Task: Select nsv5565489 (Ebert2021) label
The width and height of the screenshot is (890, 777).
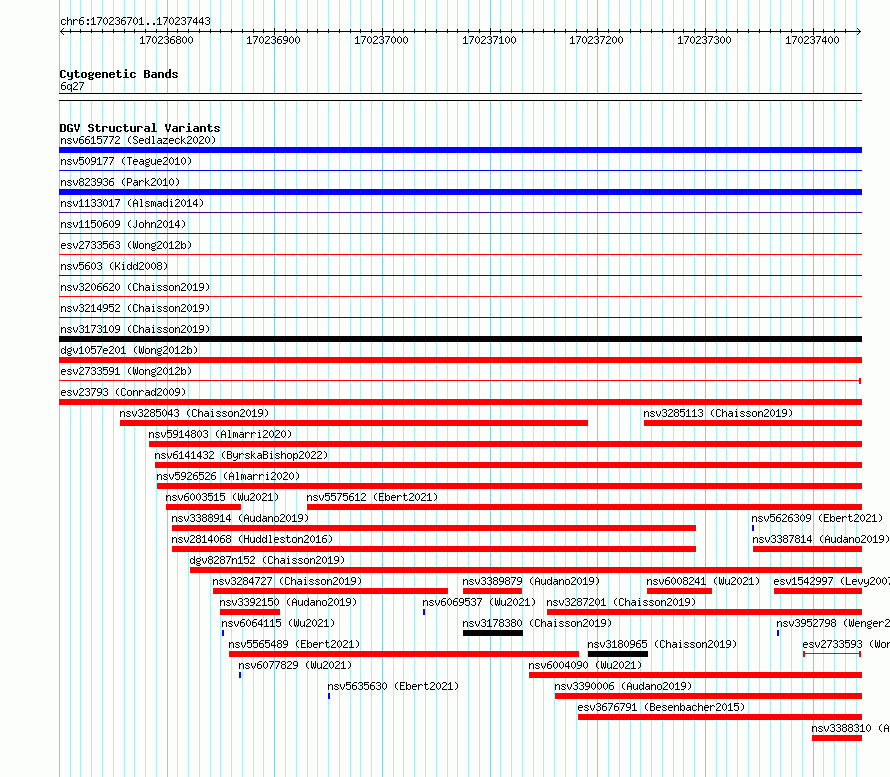Action: 294,644
